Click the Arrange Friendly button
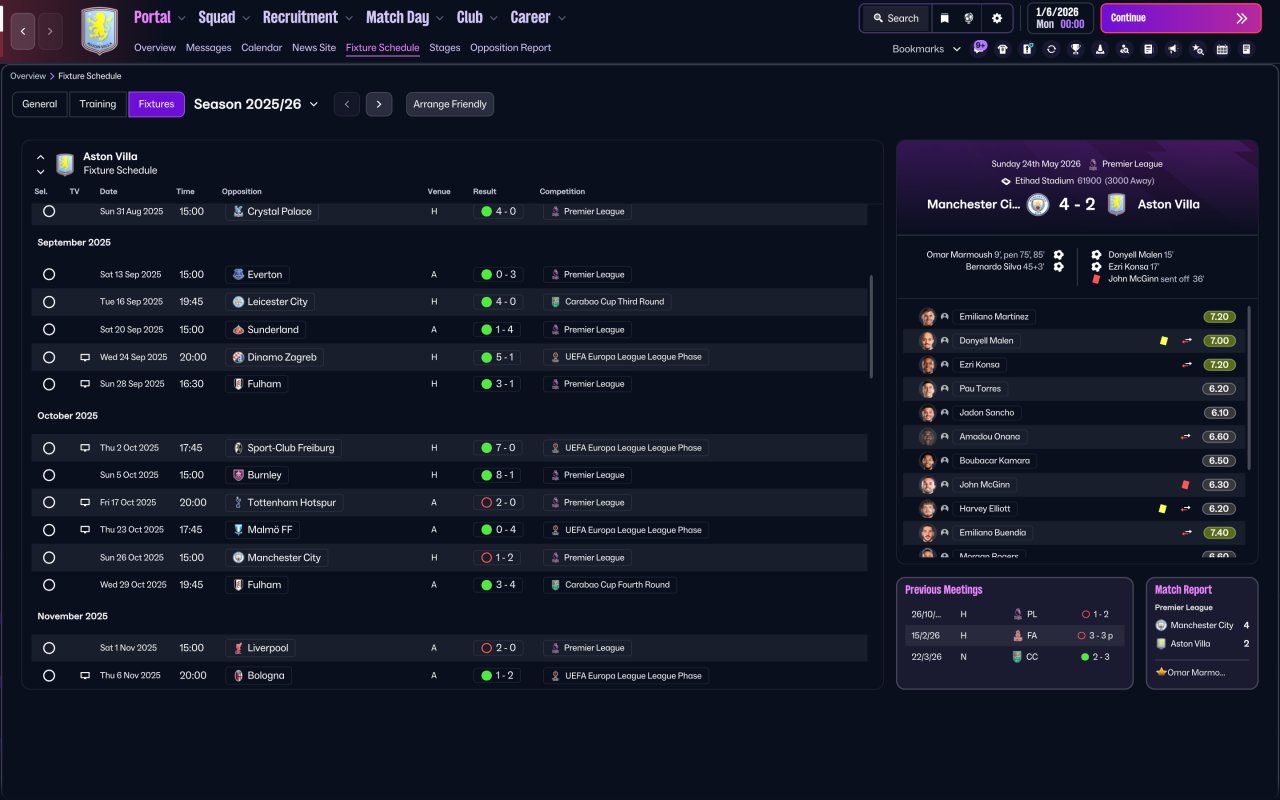Viewport: 1280px width, 800px height. (x=450, y=104)
